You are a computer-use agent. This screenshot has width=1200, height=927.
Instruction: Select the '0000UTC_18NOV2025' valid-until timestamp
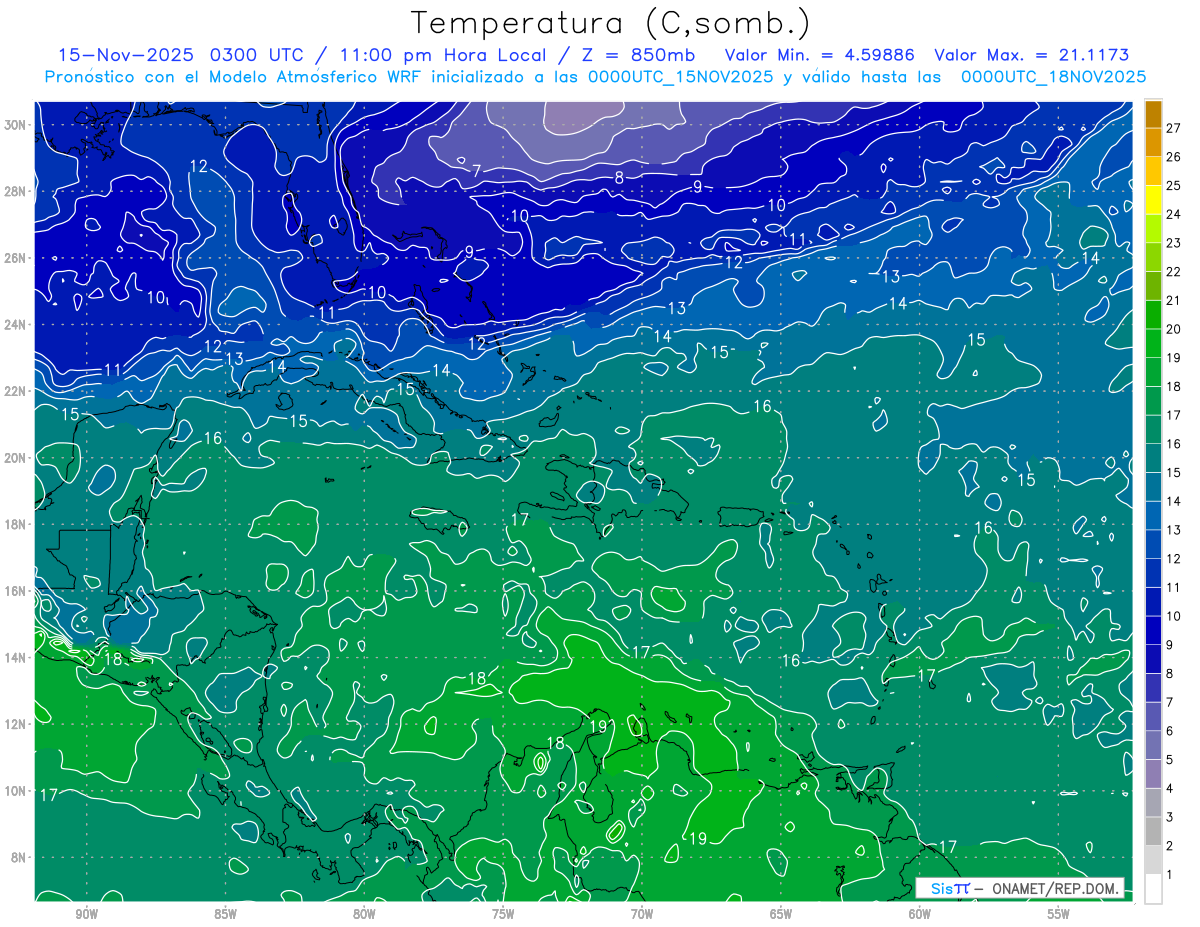click(1054, 77)
